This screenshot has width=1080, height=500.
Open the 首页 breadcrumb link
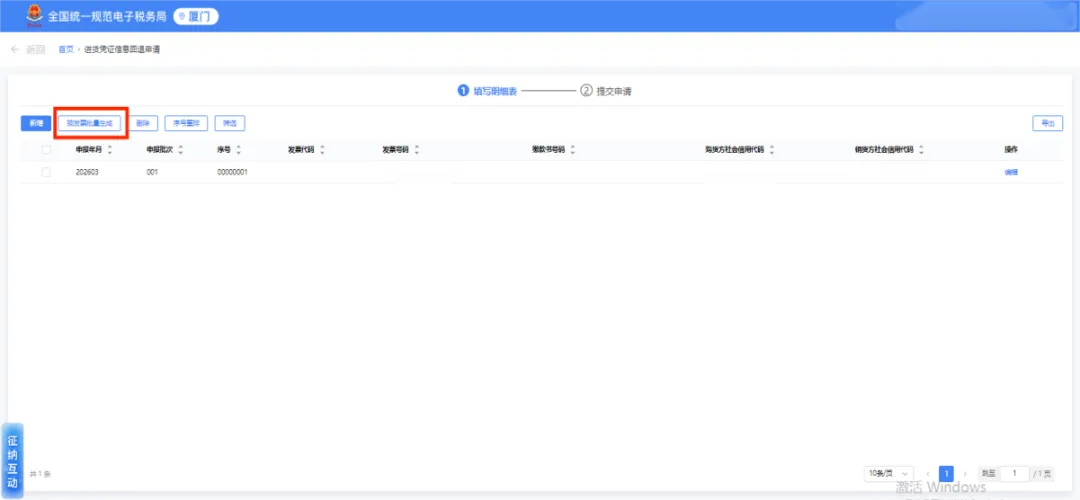click(x=65, y=50)
